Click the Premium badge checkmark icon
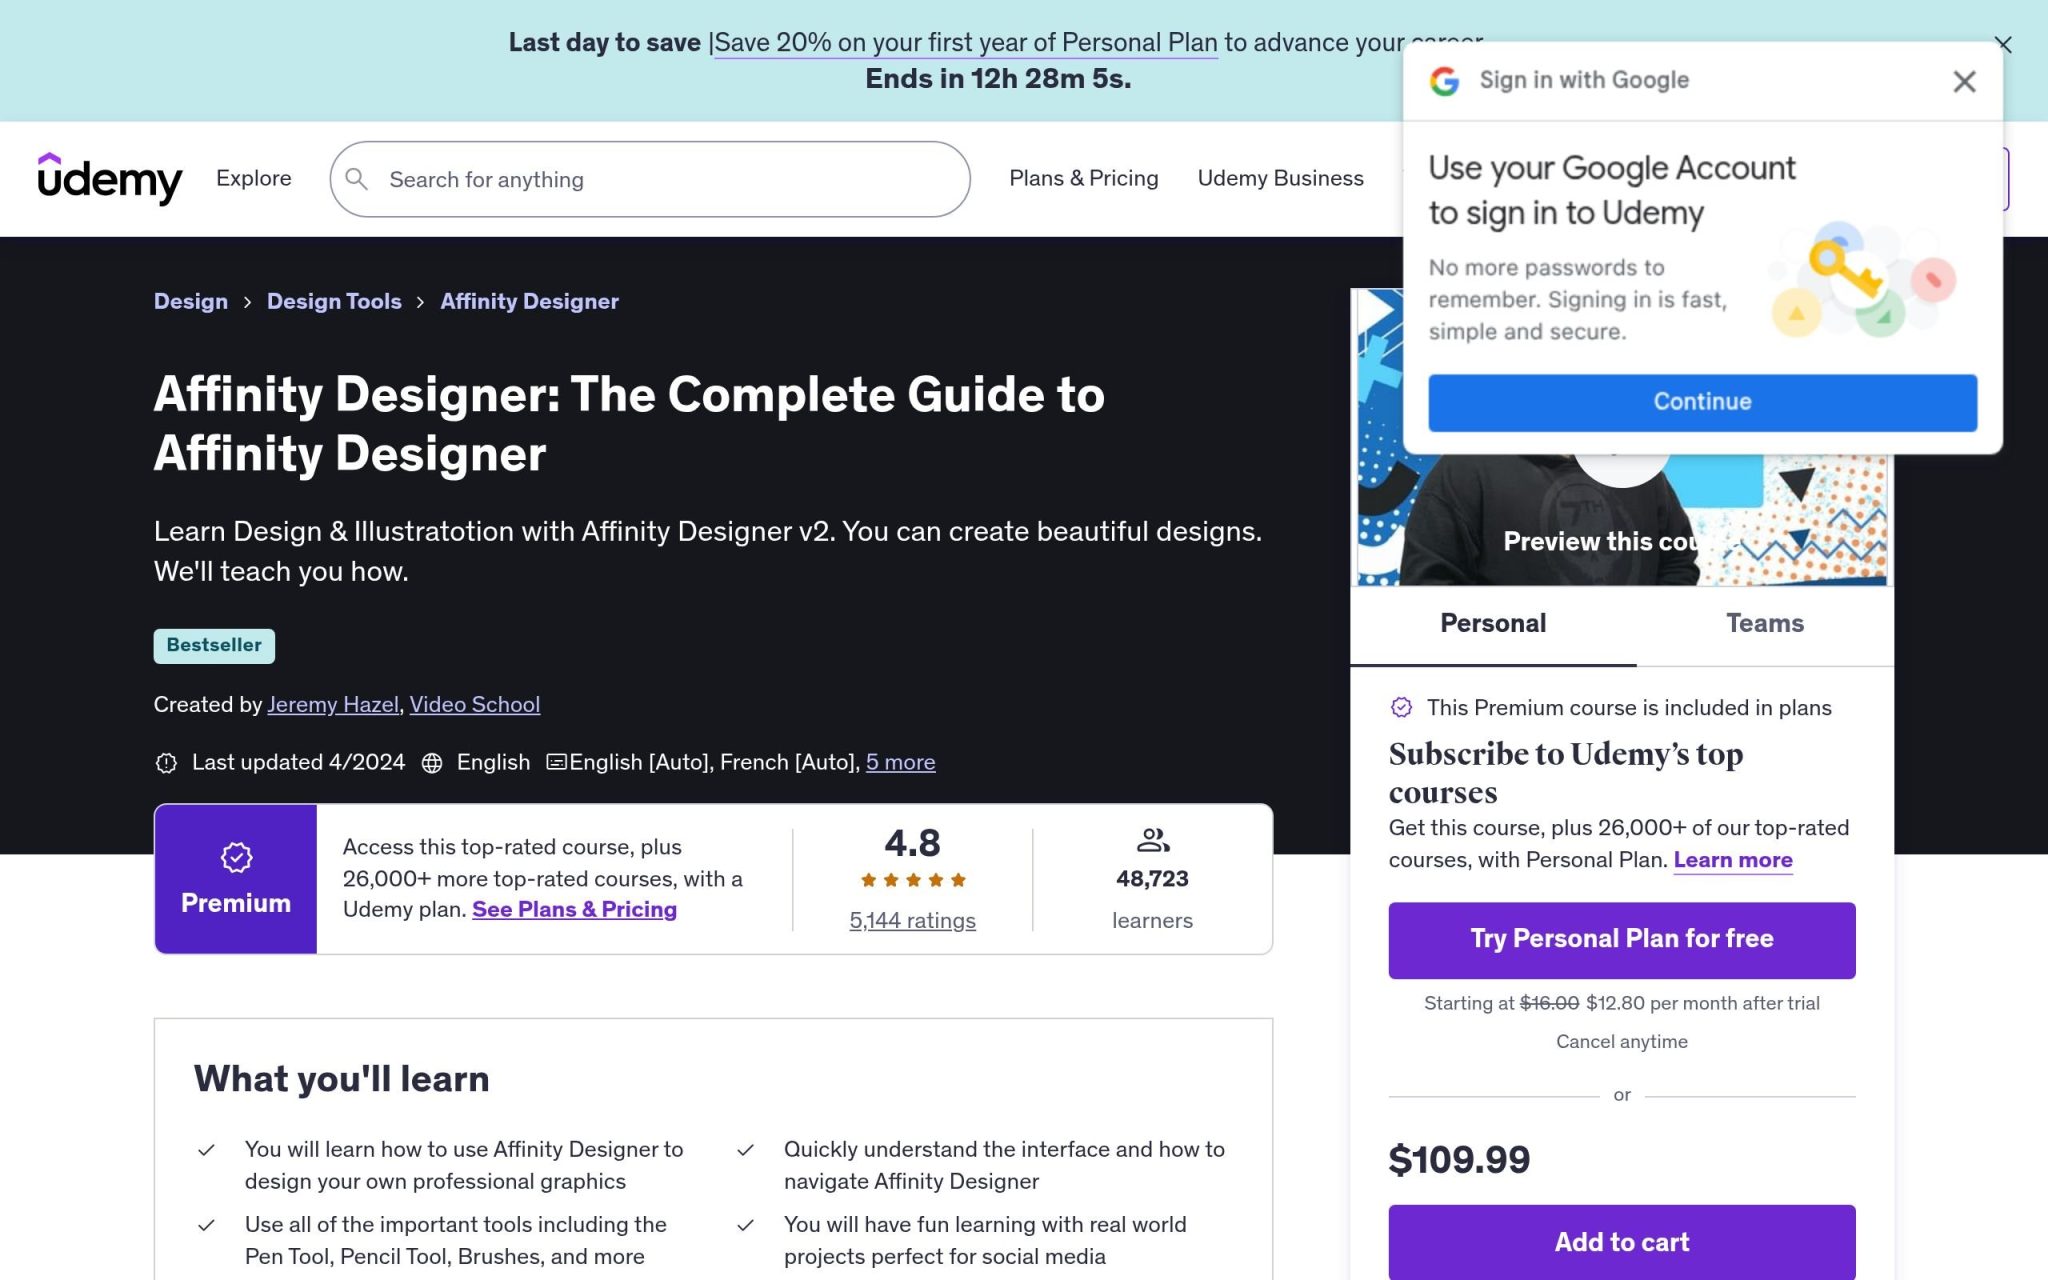Screen dimensions: 2048x1280 pos(236,857)
